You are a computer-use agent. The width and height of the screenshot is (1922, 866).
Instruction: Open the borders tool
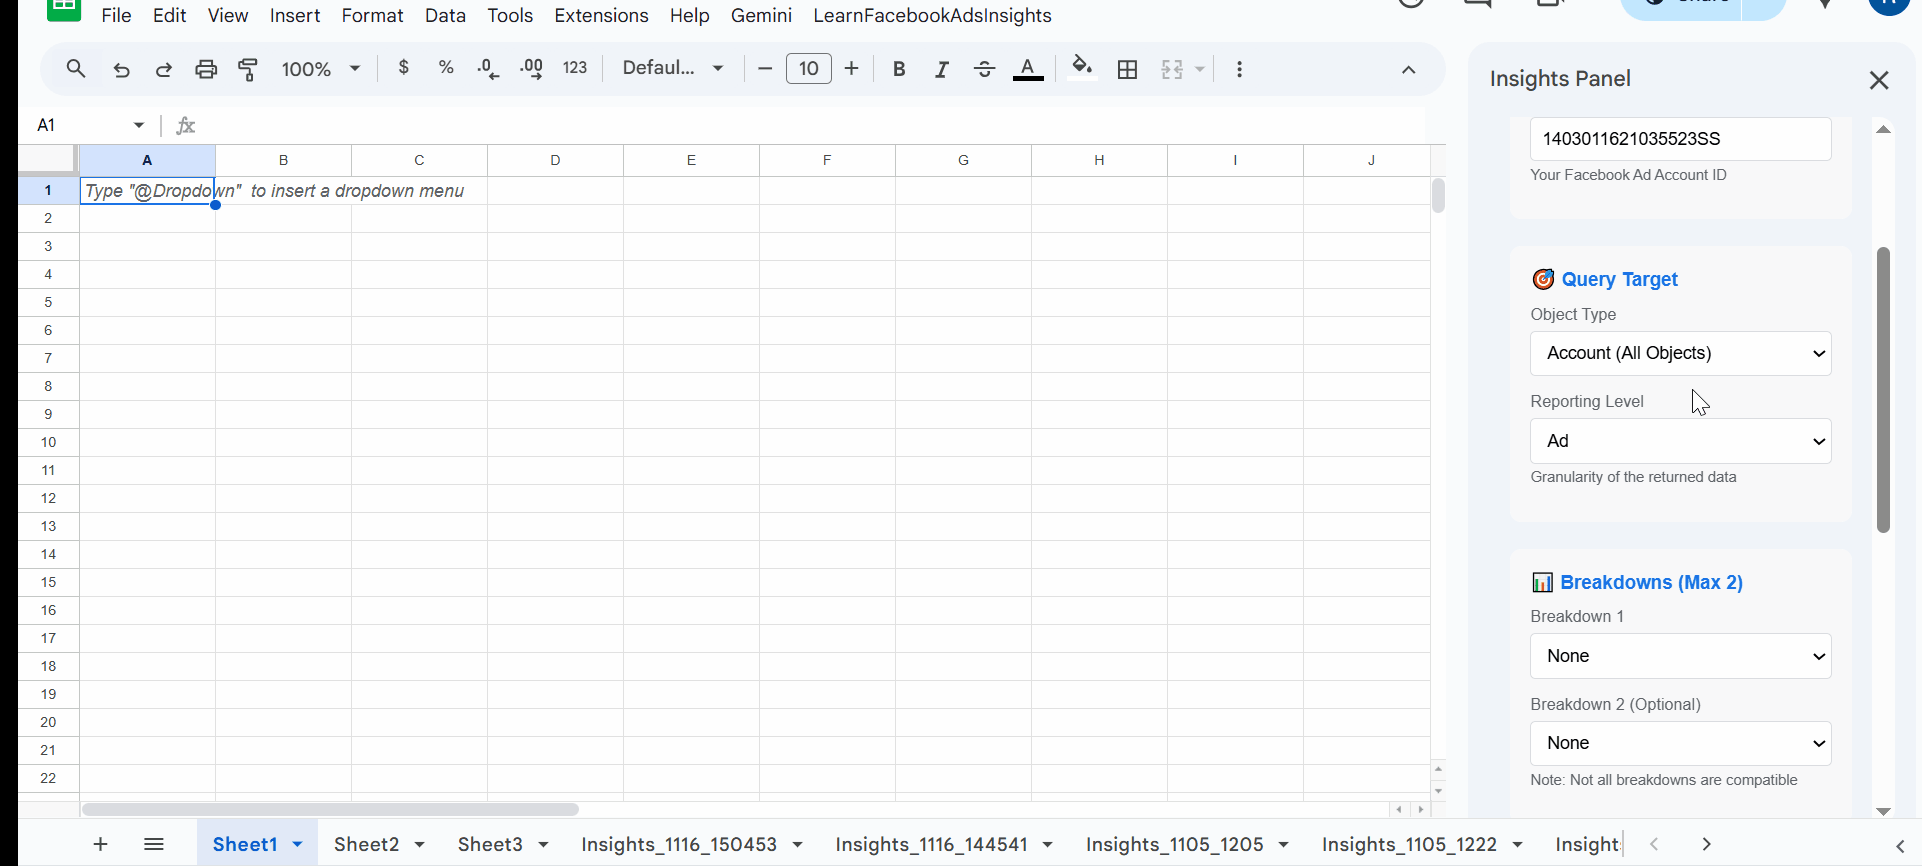pyautogui.click(x=1128, y=69)
